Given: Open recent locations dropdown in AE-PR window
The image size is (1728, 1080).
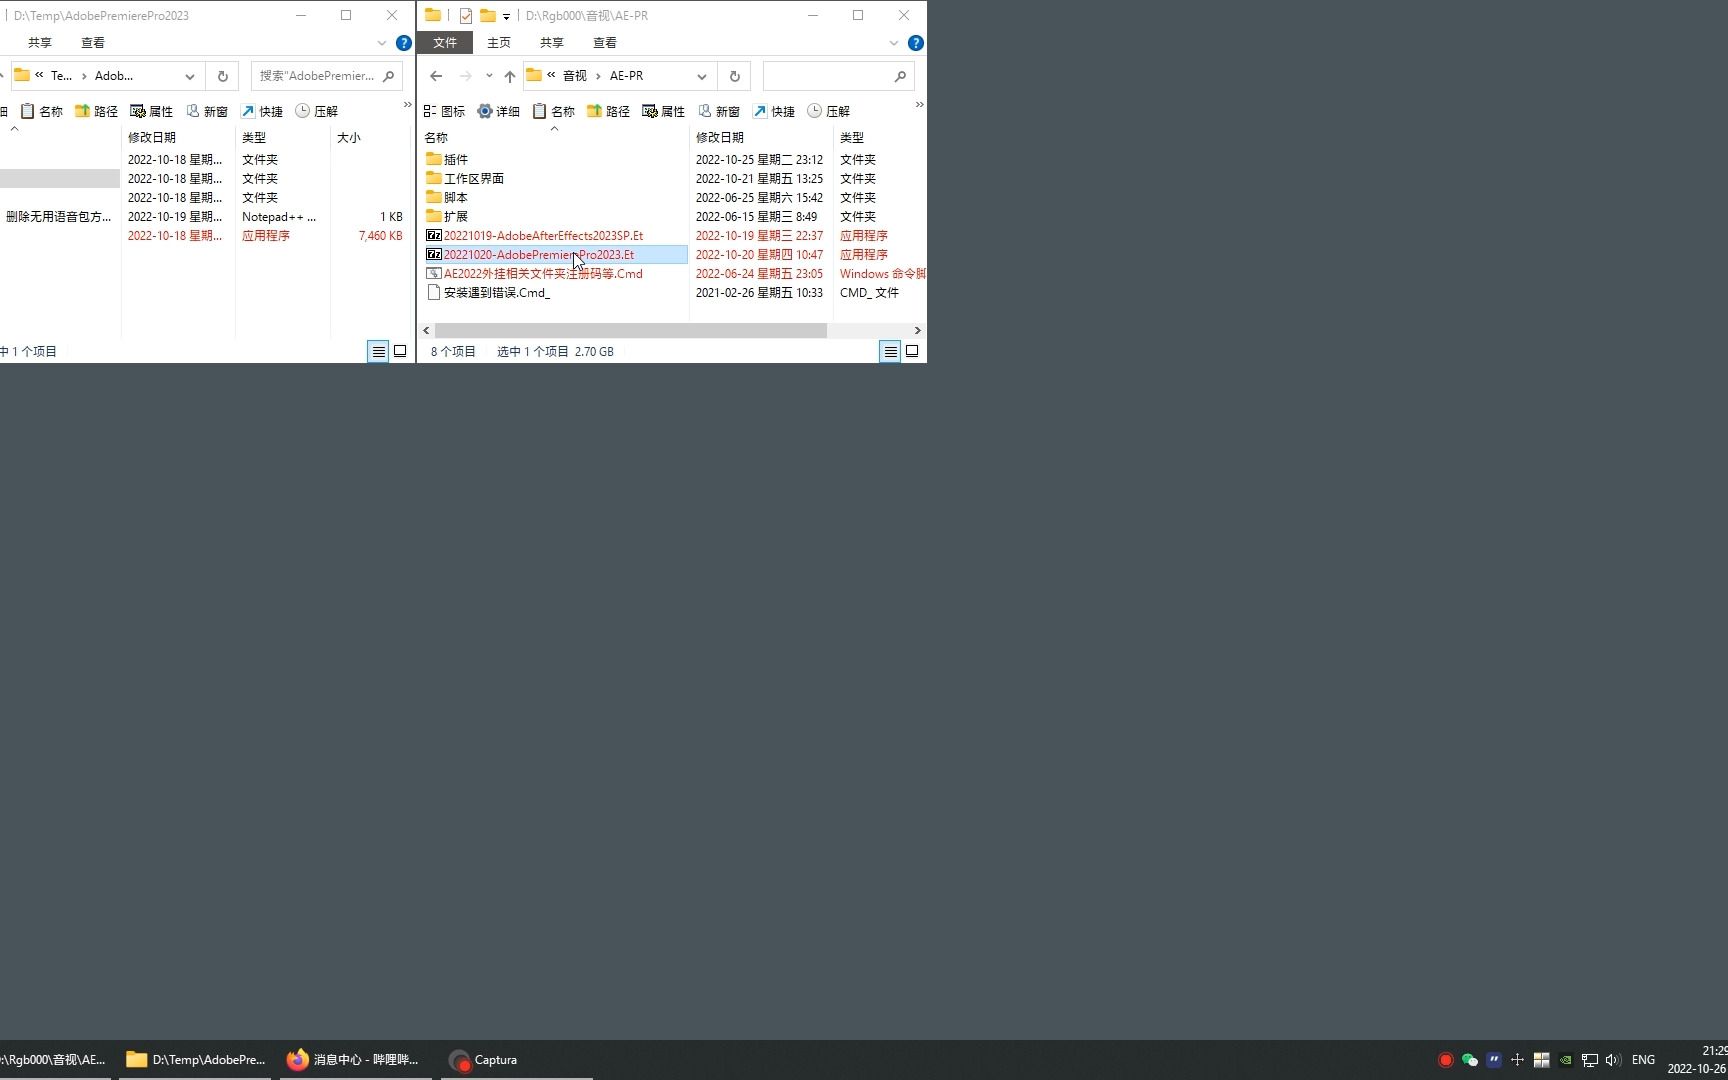Looking at the screenshot, I should click(x=489, y=76).
